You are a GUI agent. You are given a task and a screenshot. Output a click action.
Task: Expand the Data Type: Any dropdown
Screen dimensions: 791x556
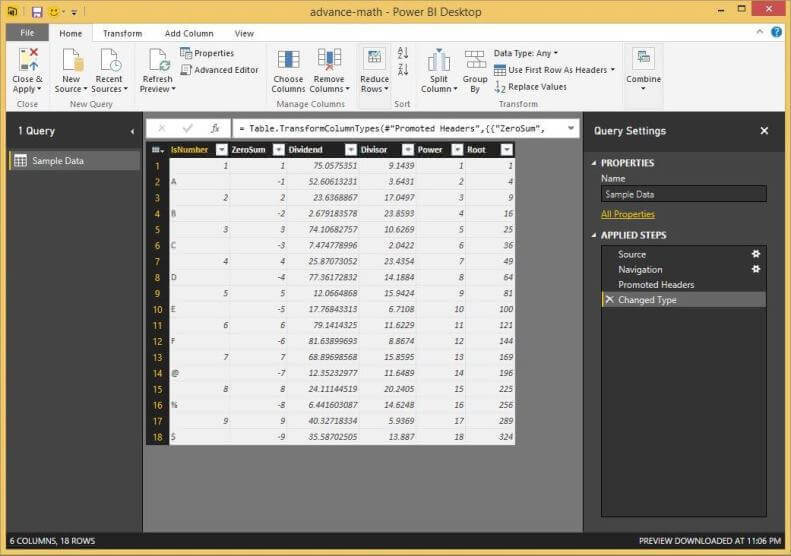pos(526,53)
